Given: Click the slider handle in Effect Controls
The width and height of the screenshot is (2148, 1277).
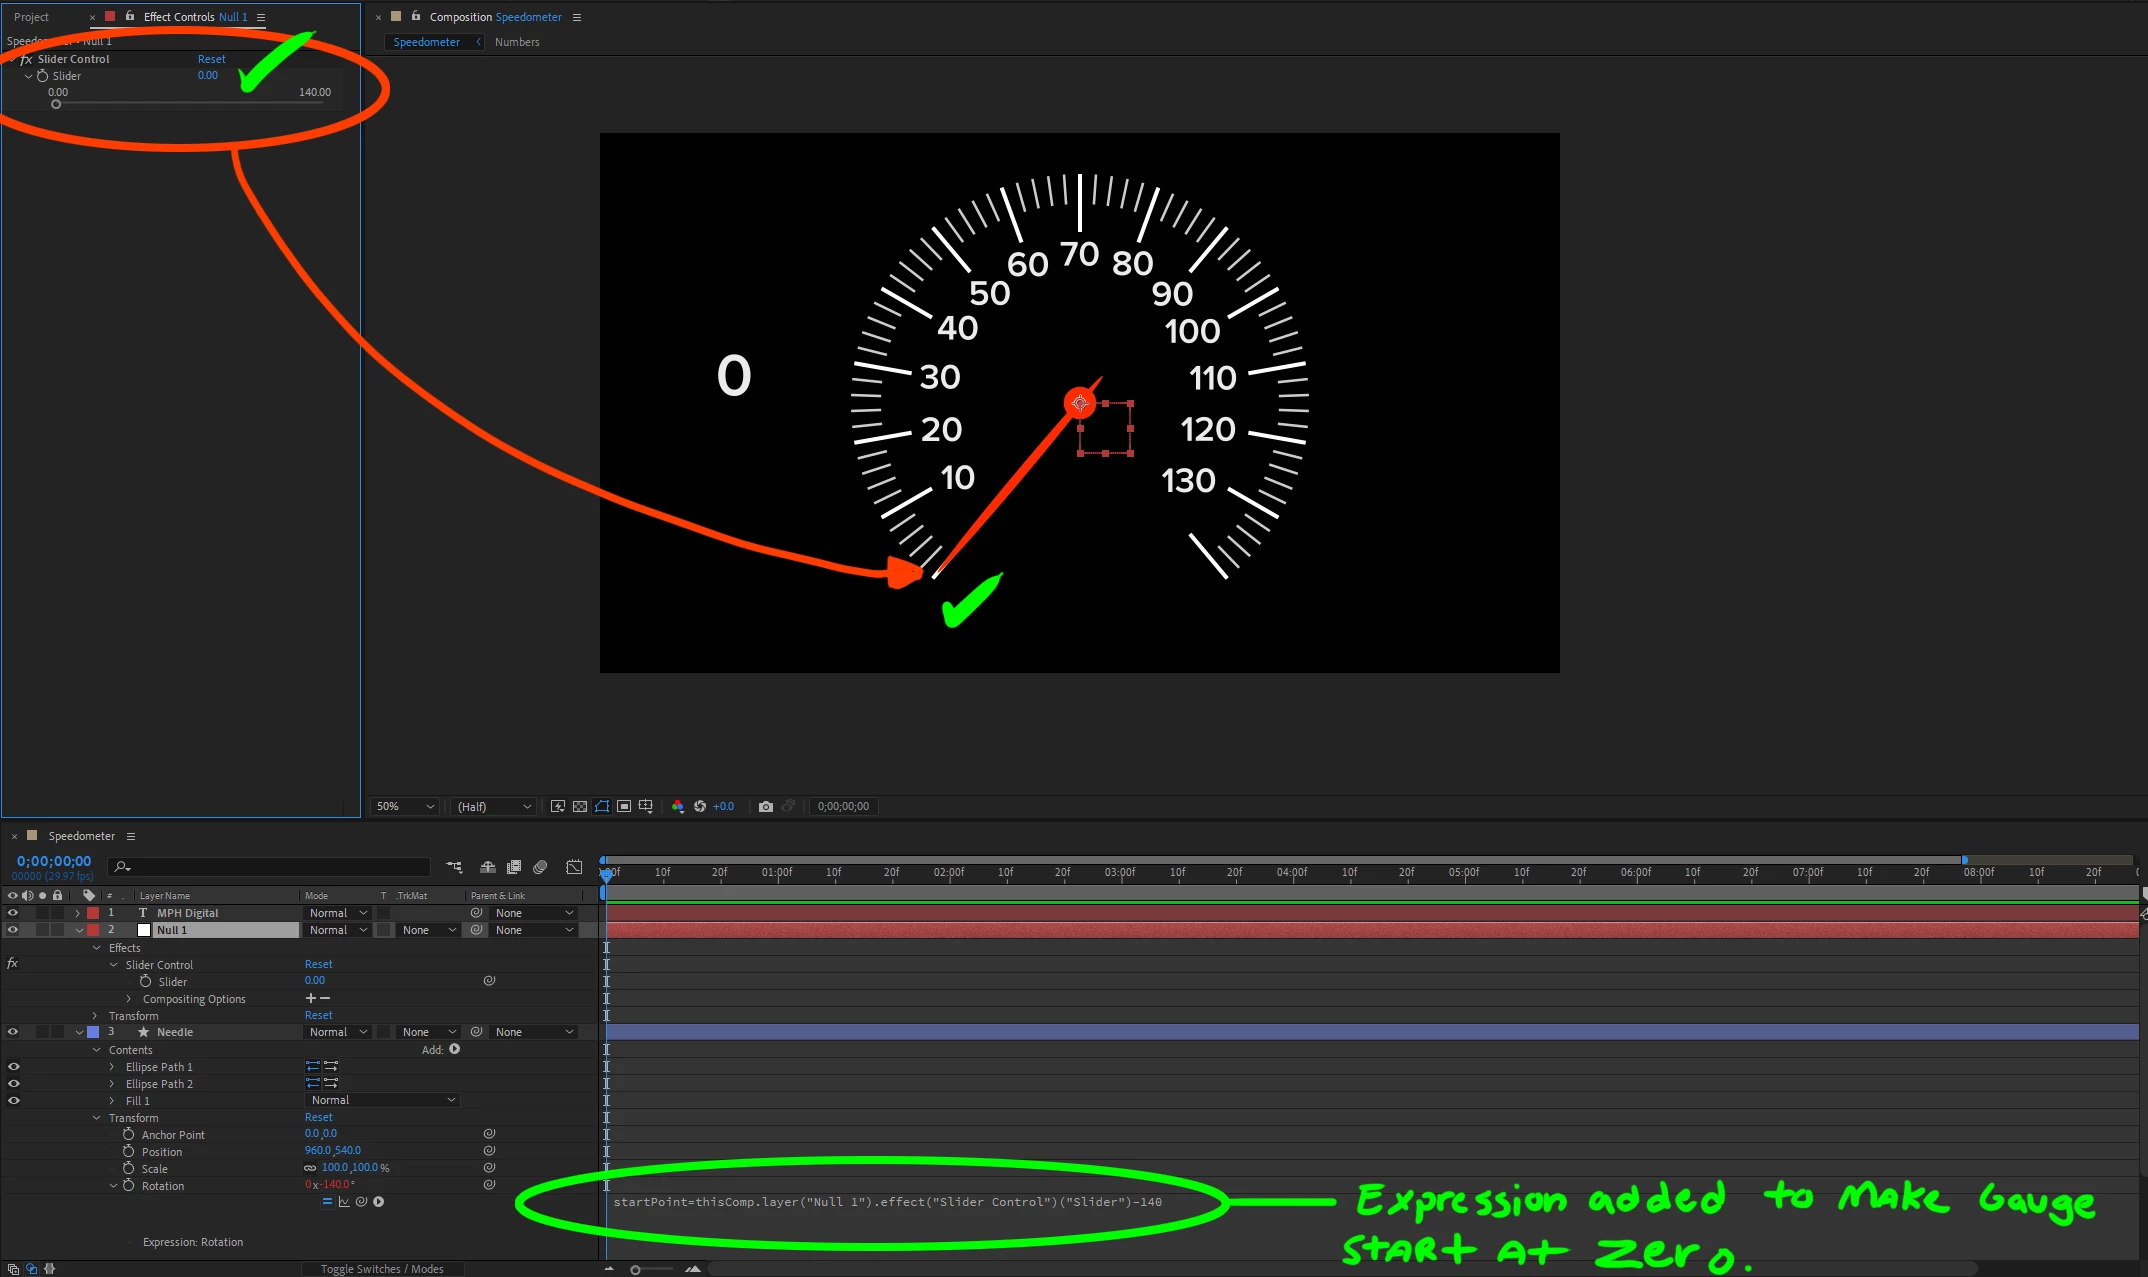Looking at the screenshot, I should tap(56, 104).
